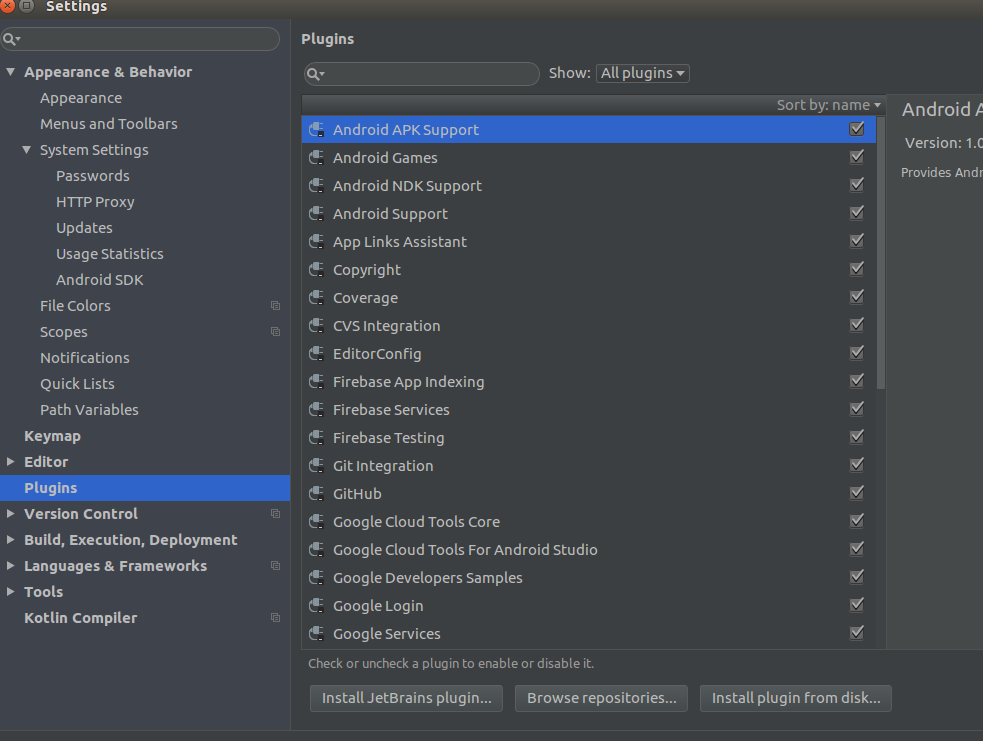Disable the GitHub plugin checkbox
983x741 pixels.
(856, 493)
